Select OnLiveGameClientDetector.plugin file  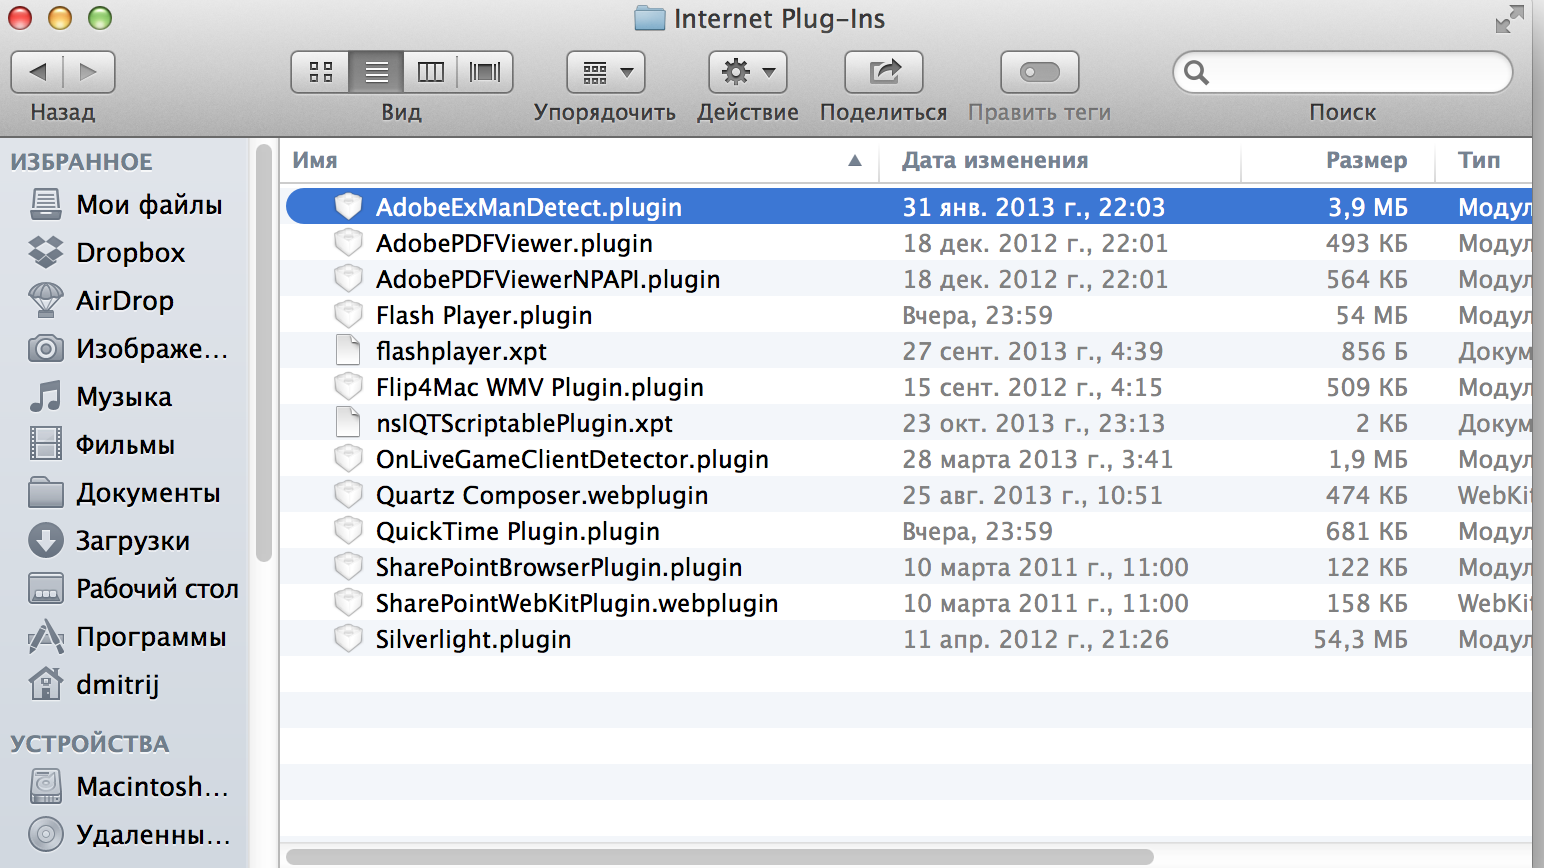[906, 459]
